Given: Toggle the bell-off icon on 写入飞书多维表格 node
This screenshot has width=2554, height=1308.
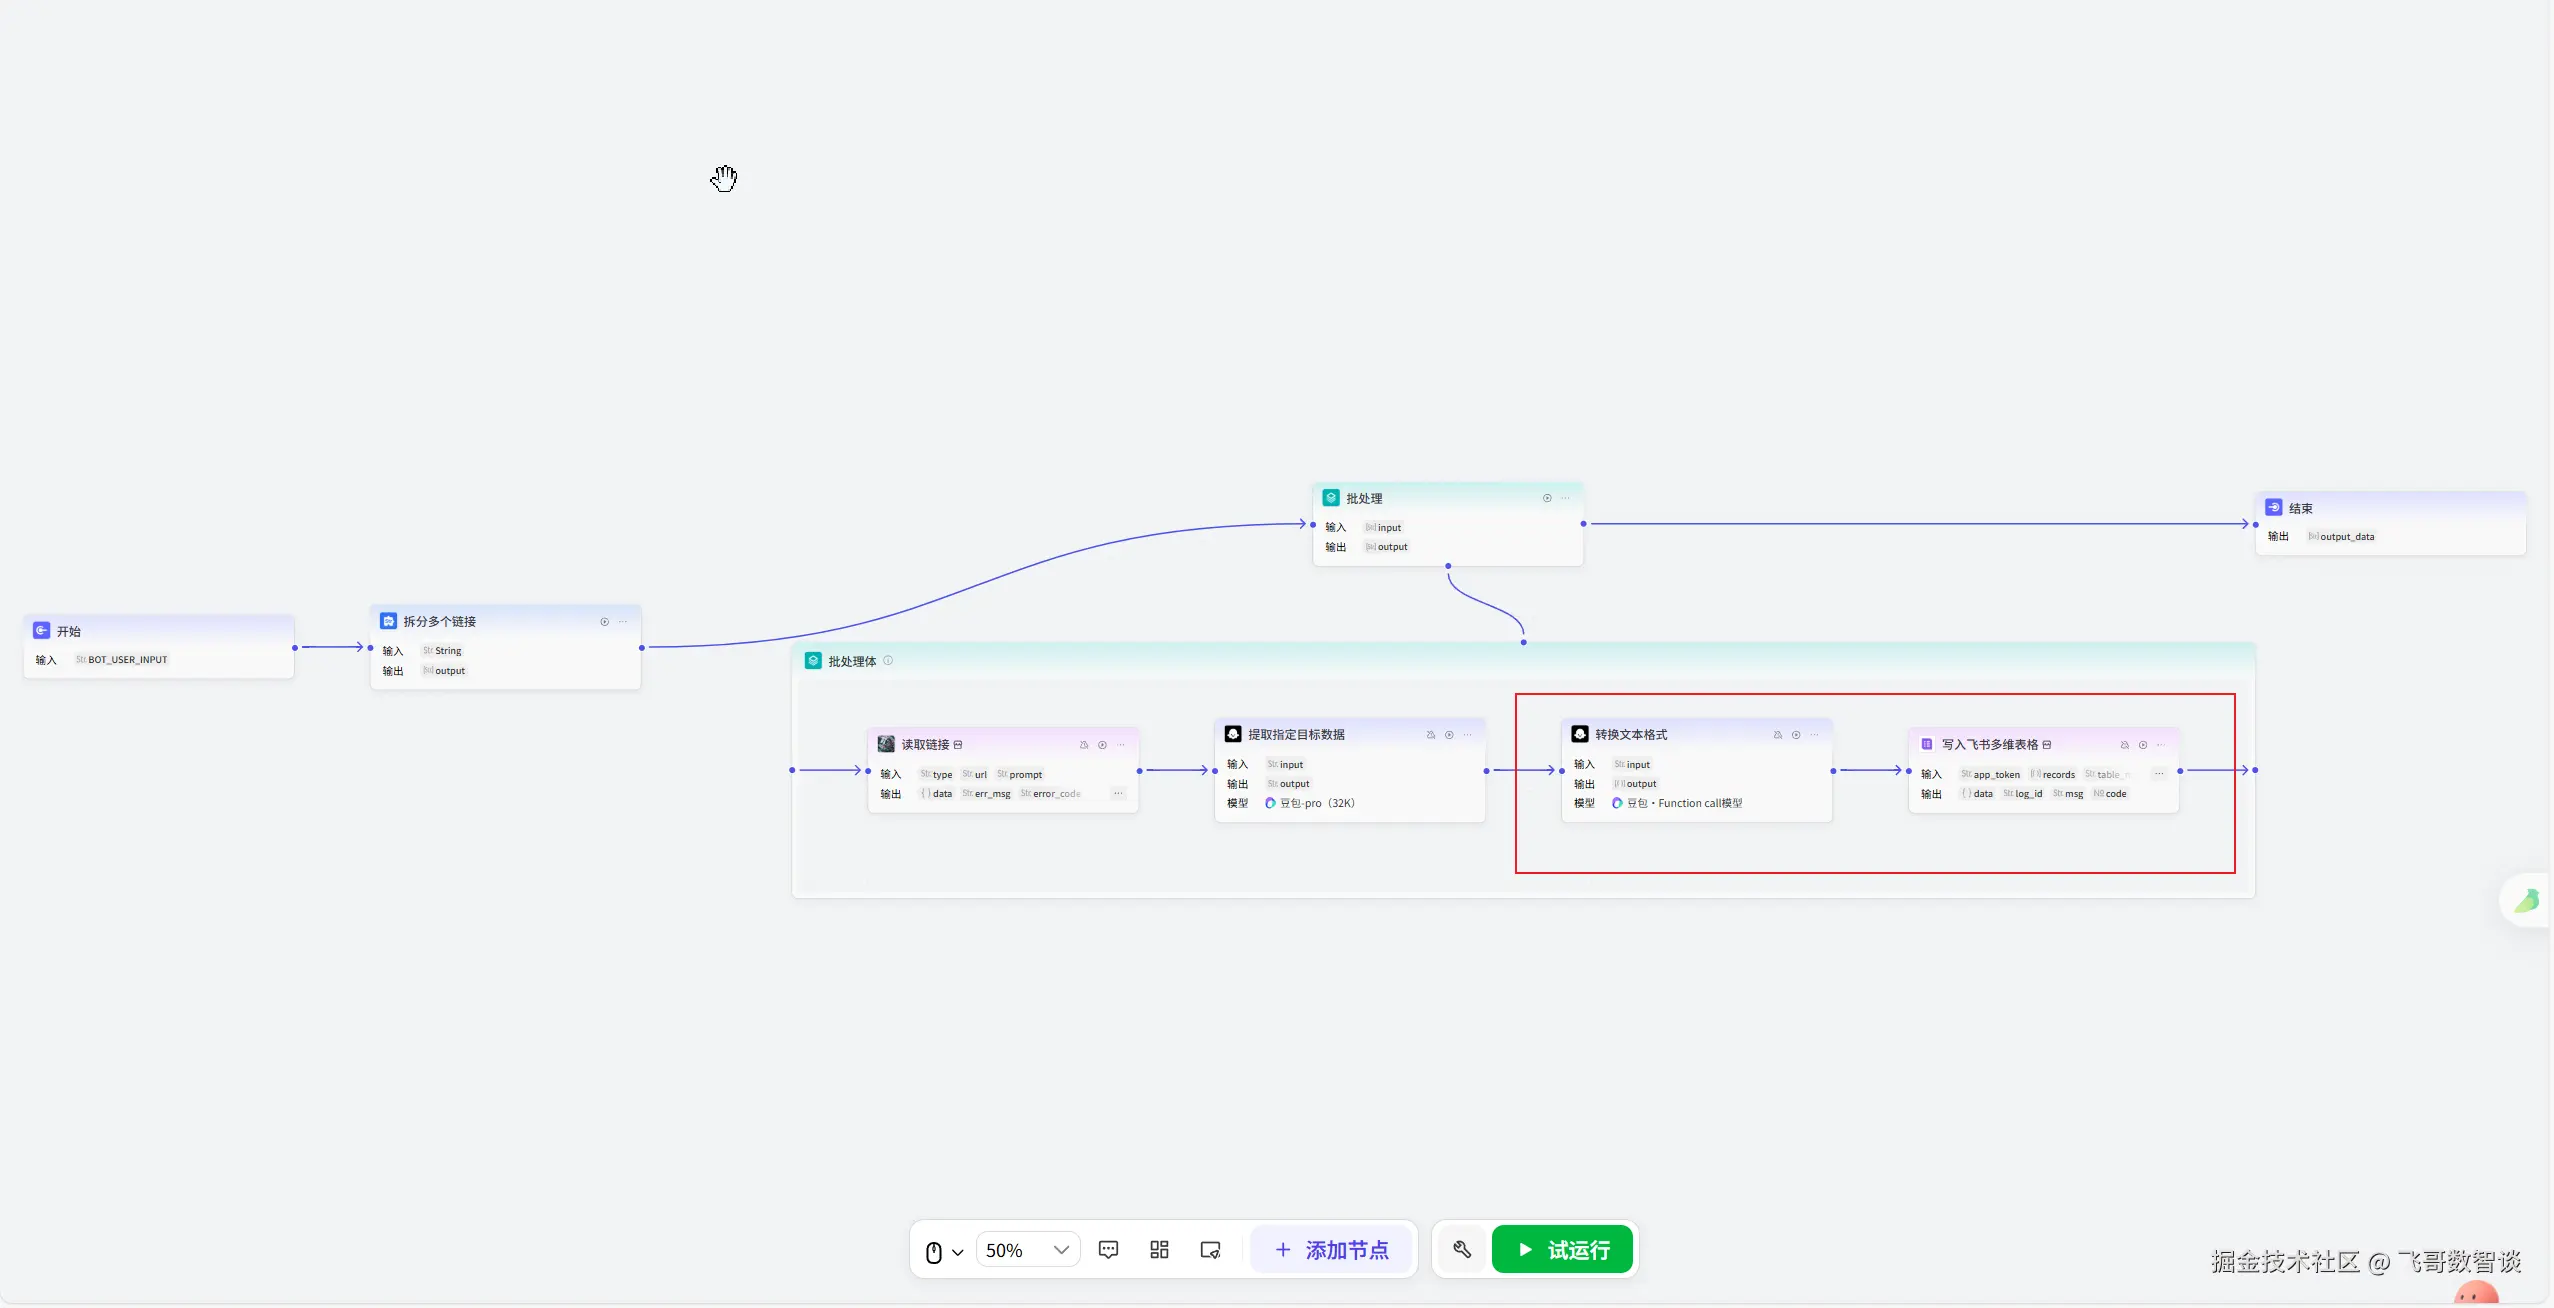Looking at the screenshot, I should coord(2124,745).
